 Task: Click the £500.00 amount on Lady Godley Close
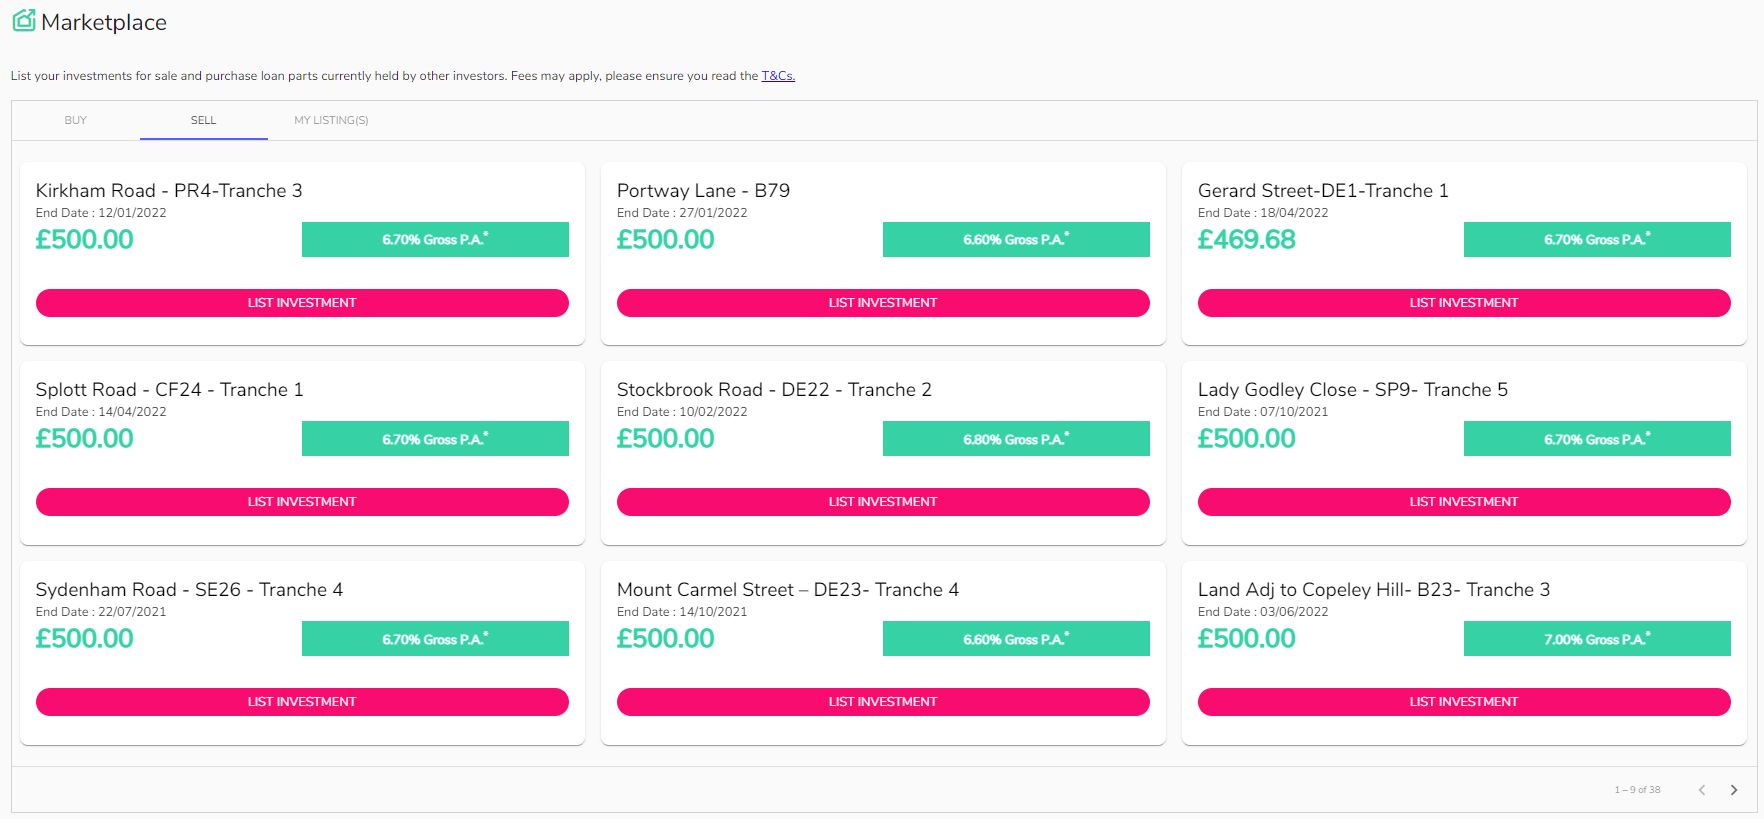click(1247, 439)
